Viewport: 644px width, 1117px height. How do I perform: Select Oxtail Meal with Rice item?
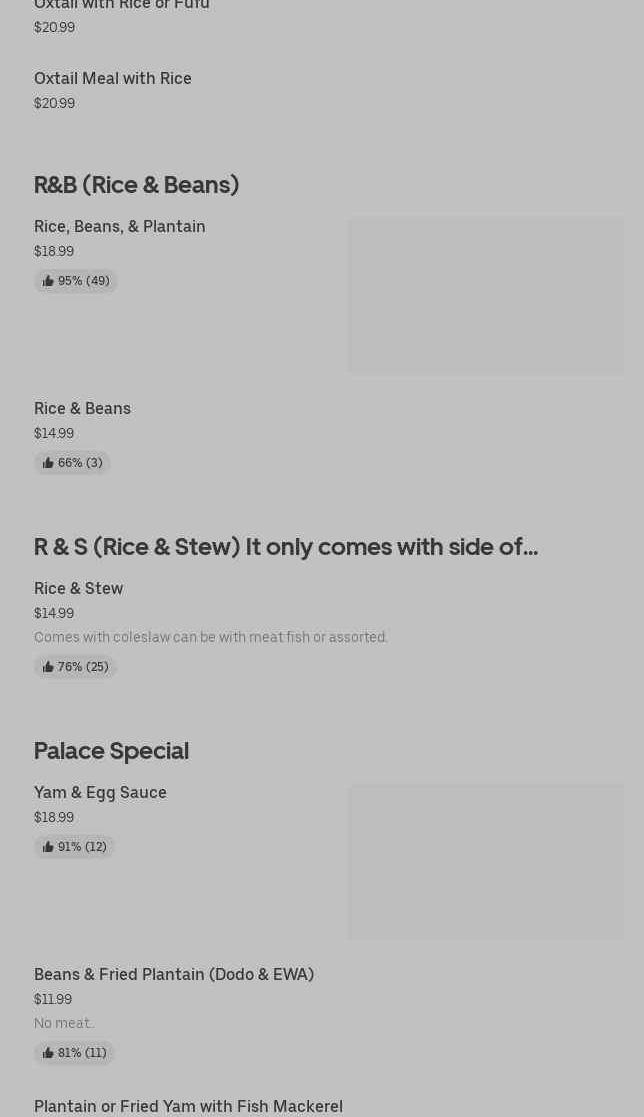click(x=113, y=78)
